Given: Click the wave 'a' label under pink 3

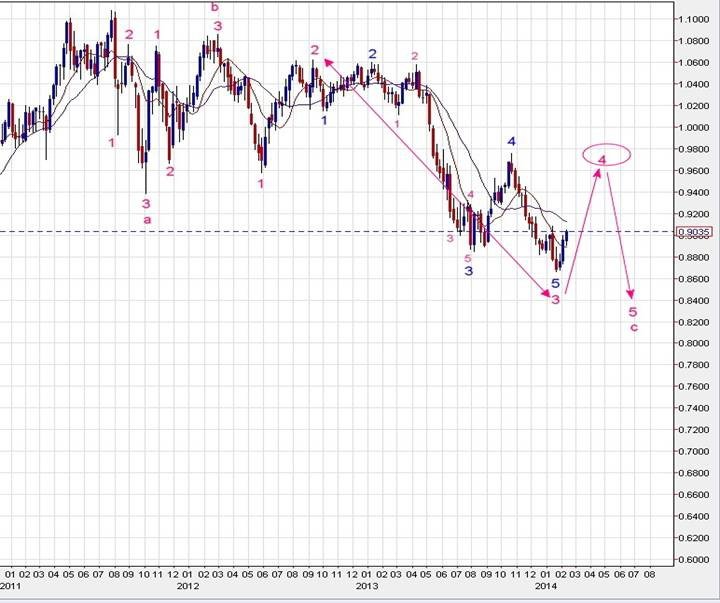Looking at the screenshot, I should tap(147, 220).
